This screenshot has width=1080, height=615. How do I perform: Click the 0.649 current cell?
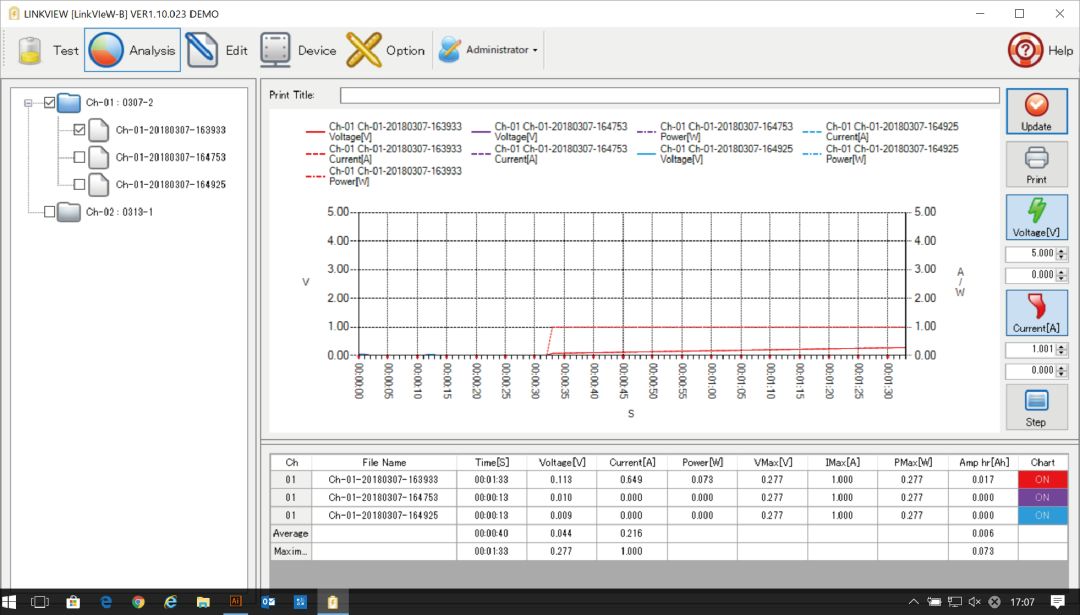point(632,479)
